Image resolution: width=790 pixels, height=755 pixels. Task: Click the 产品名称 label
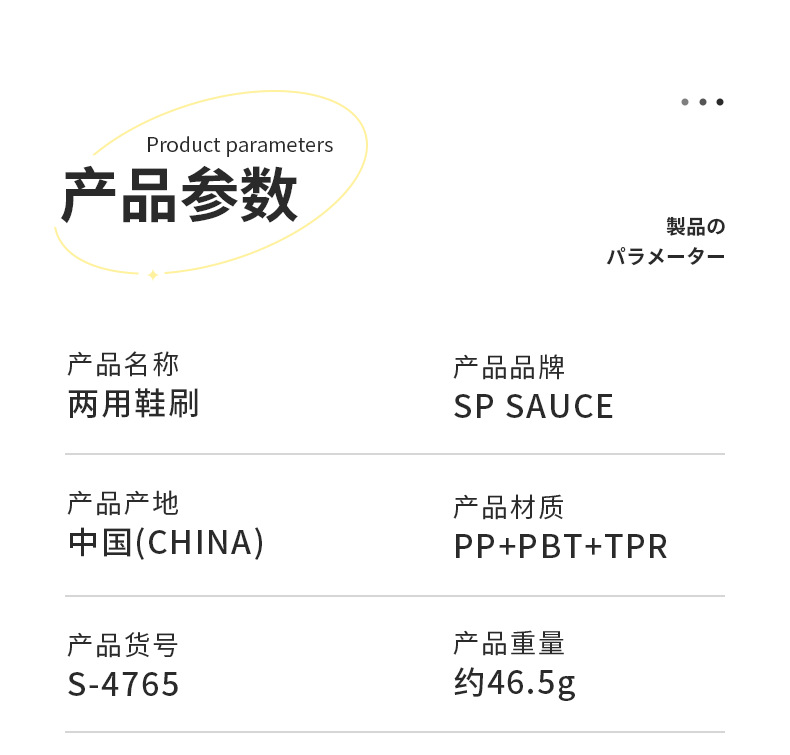tap(123, 364)
